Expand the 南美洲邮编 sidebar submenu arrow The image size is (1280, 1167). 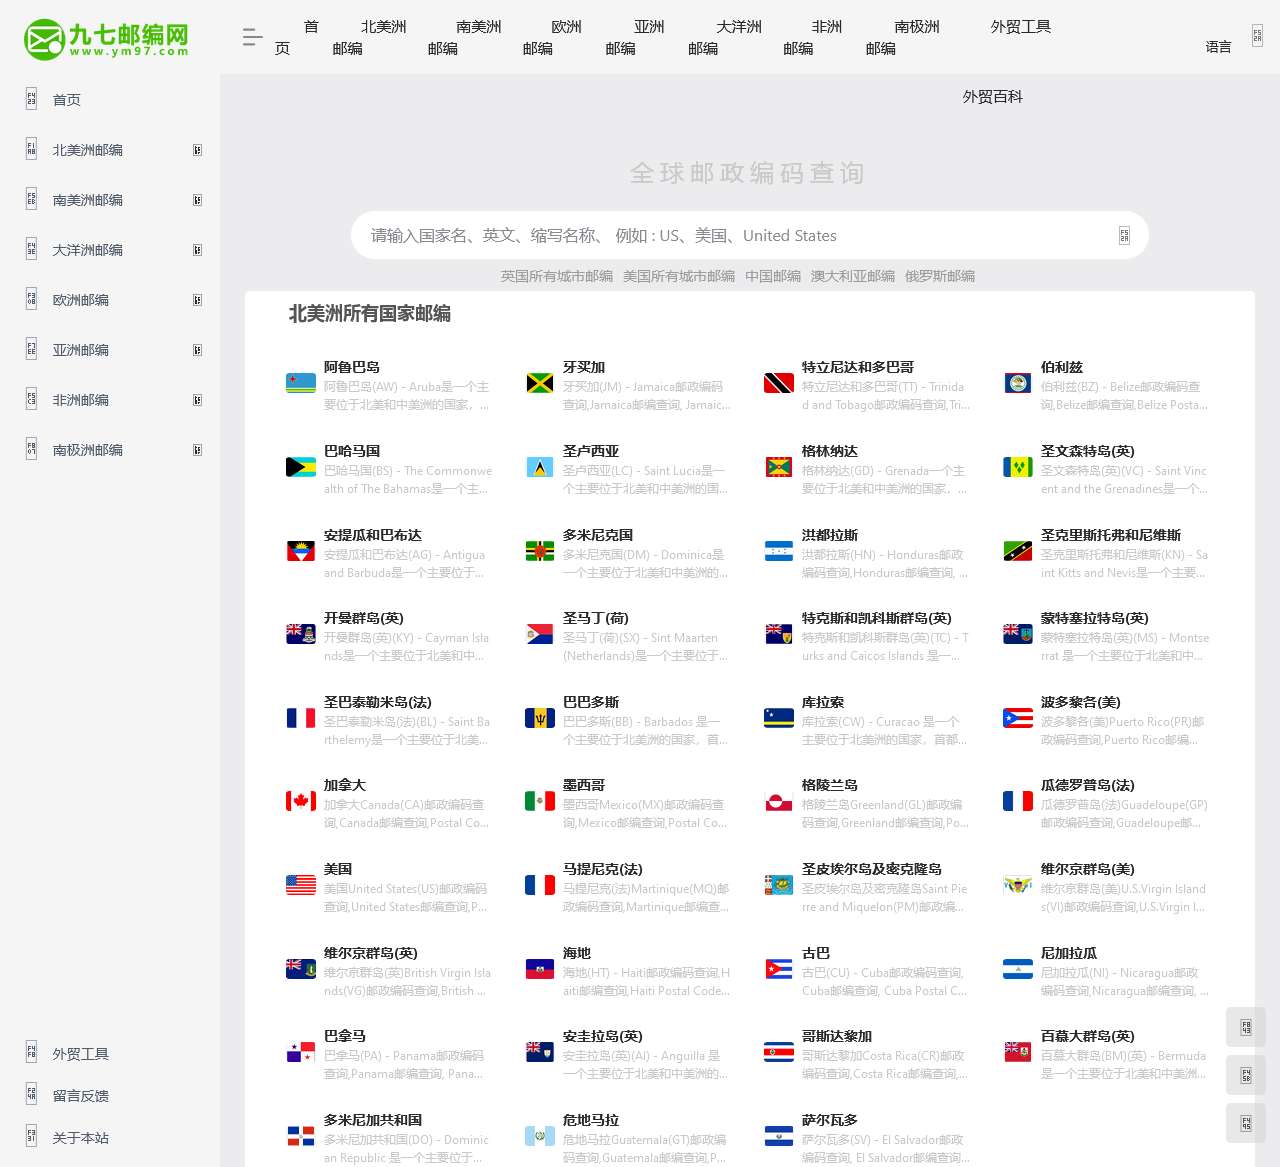tap(197, 200)
